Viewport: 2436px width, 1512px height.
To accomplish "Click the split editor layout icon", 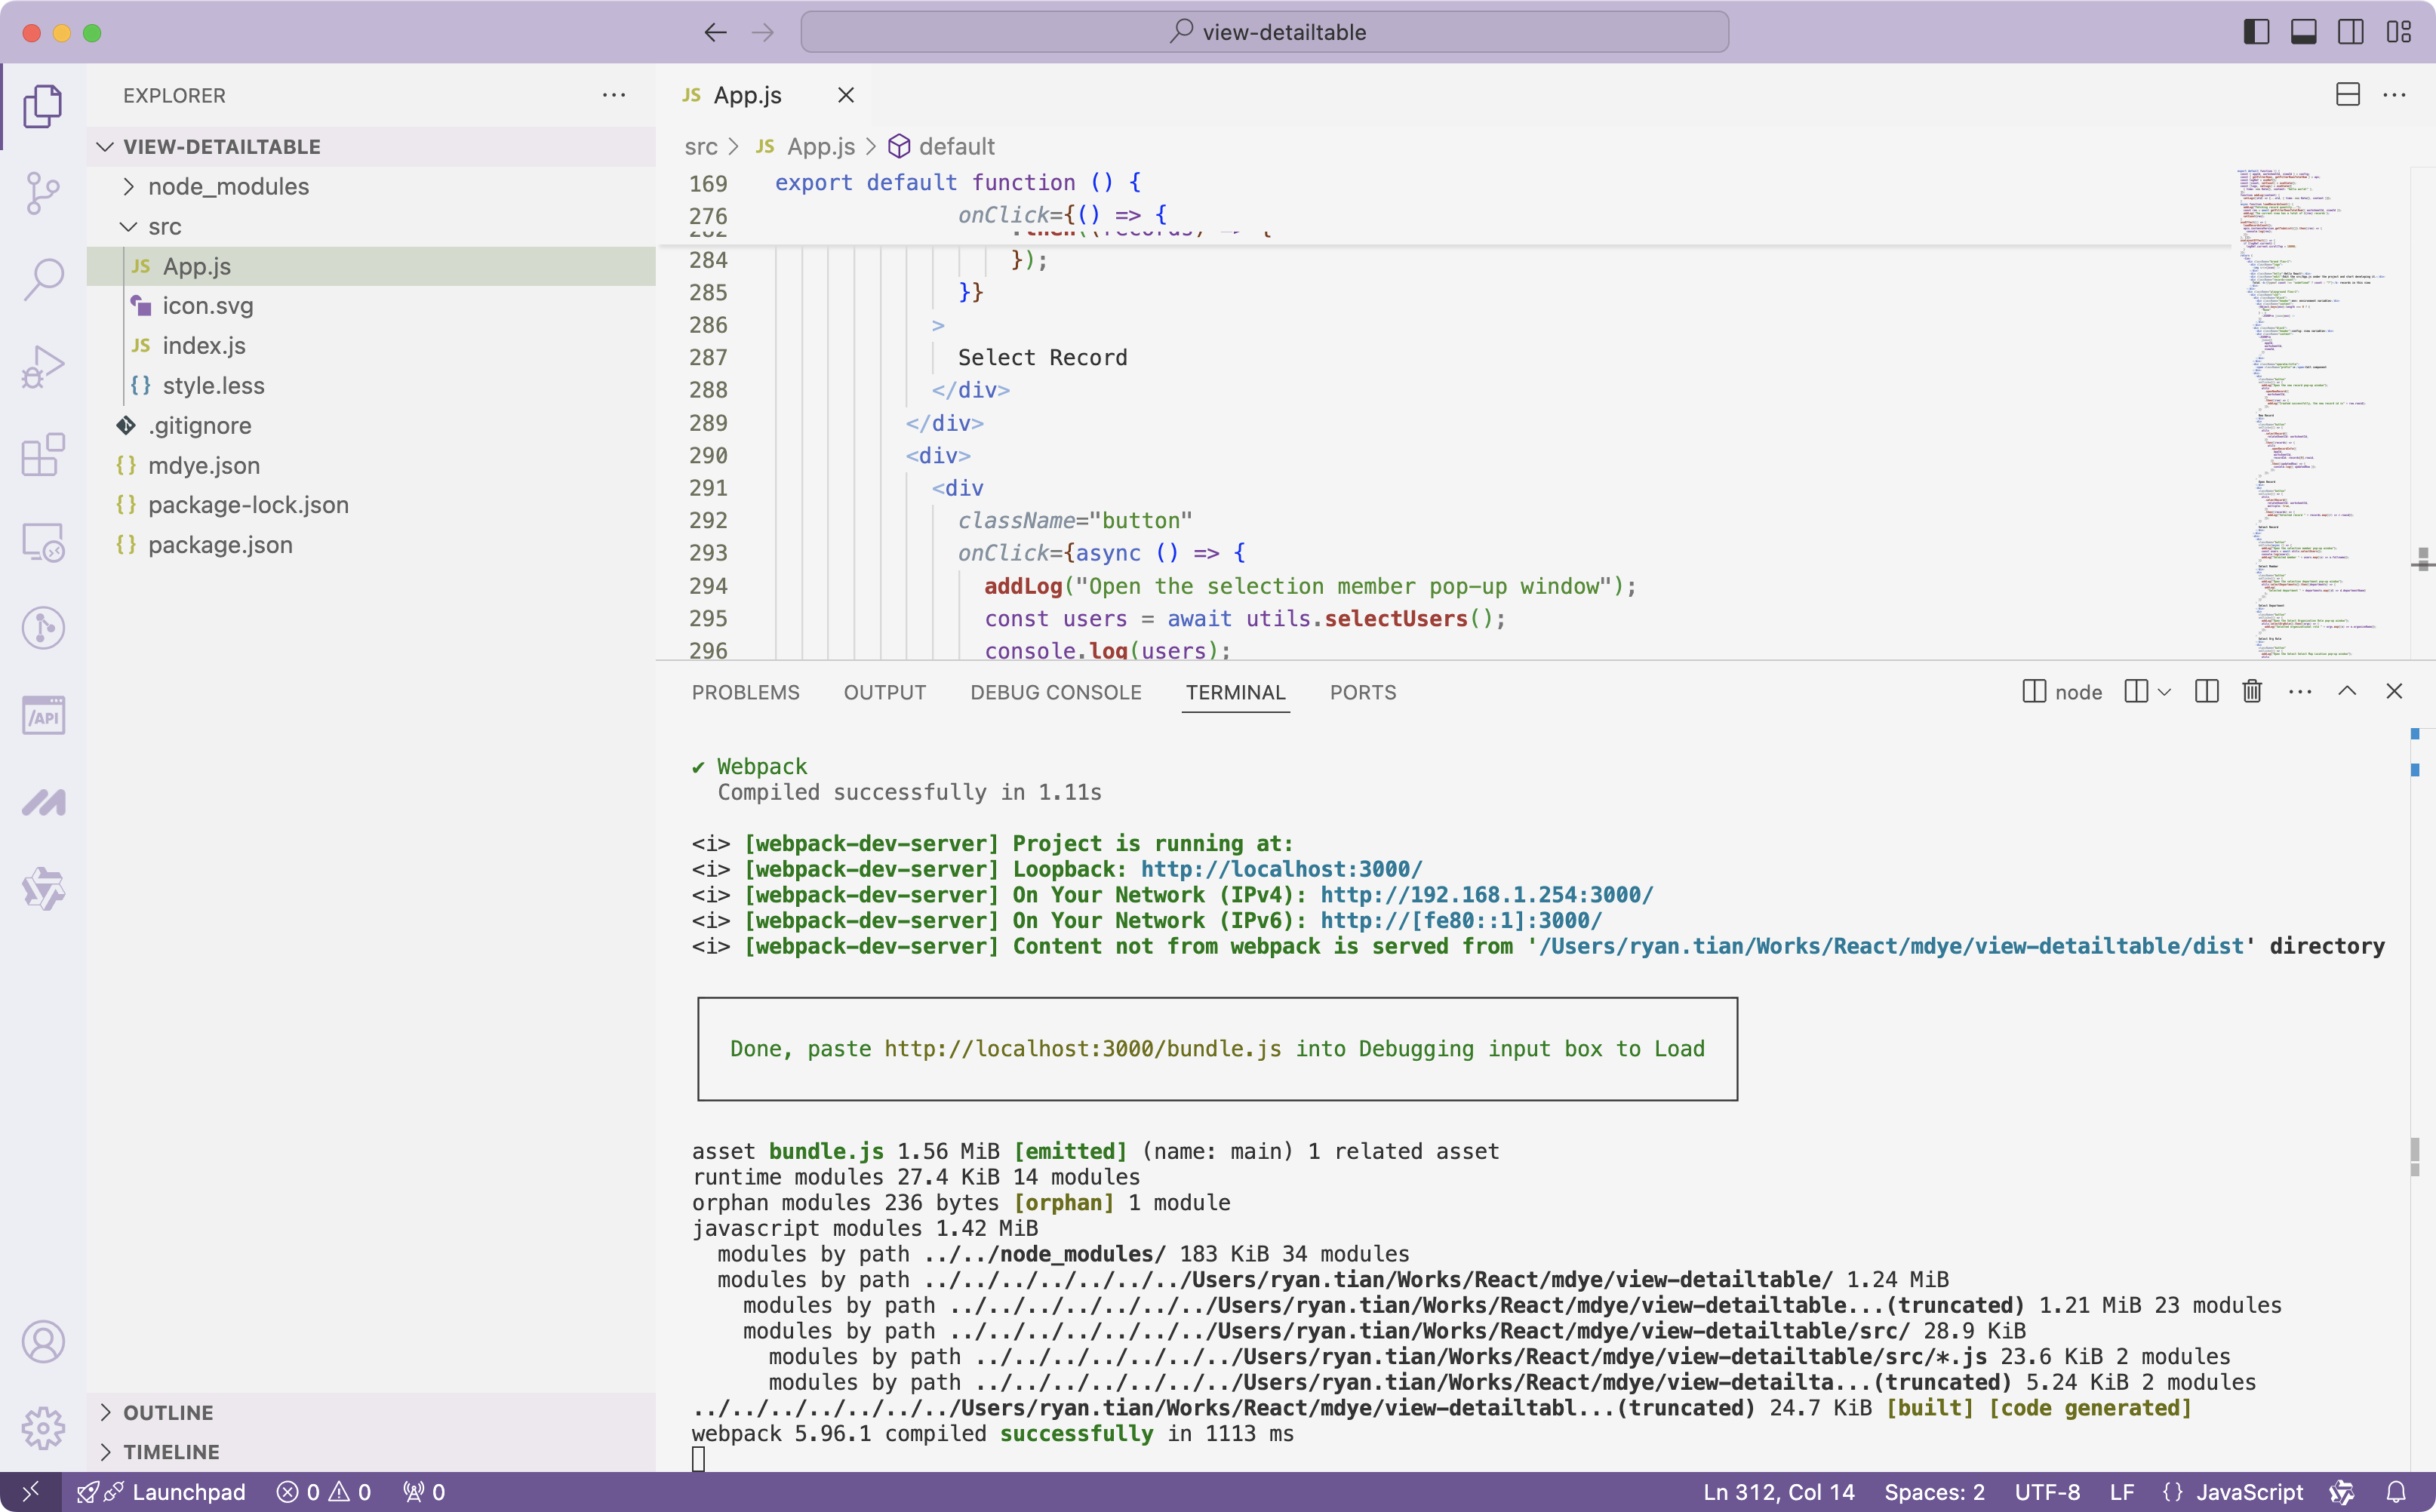I will click(2348, 95).
